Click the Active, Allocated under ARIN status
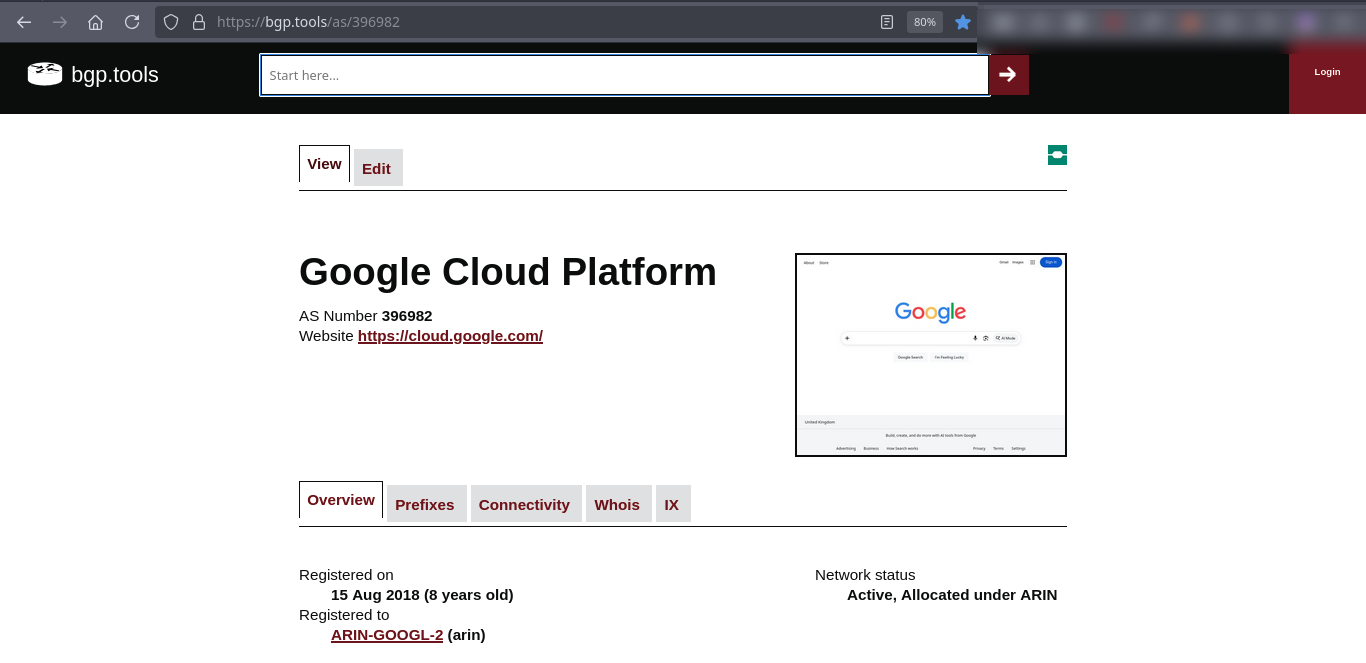Viewport: 1366px width, 663px height. pyautogui.click(x=952, y=595)
